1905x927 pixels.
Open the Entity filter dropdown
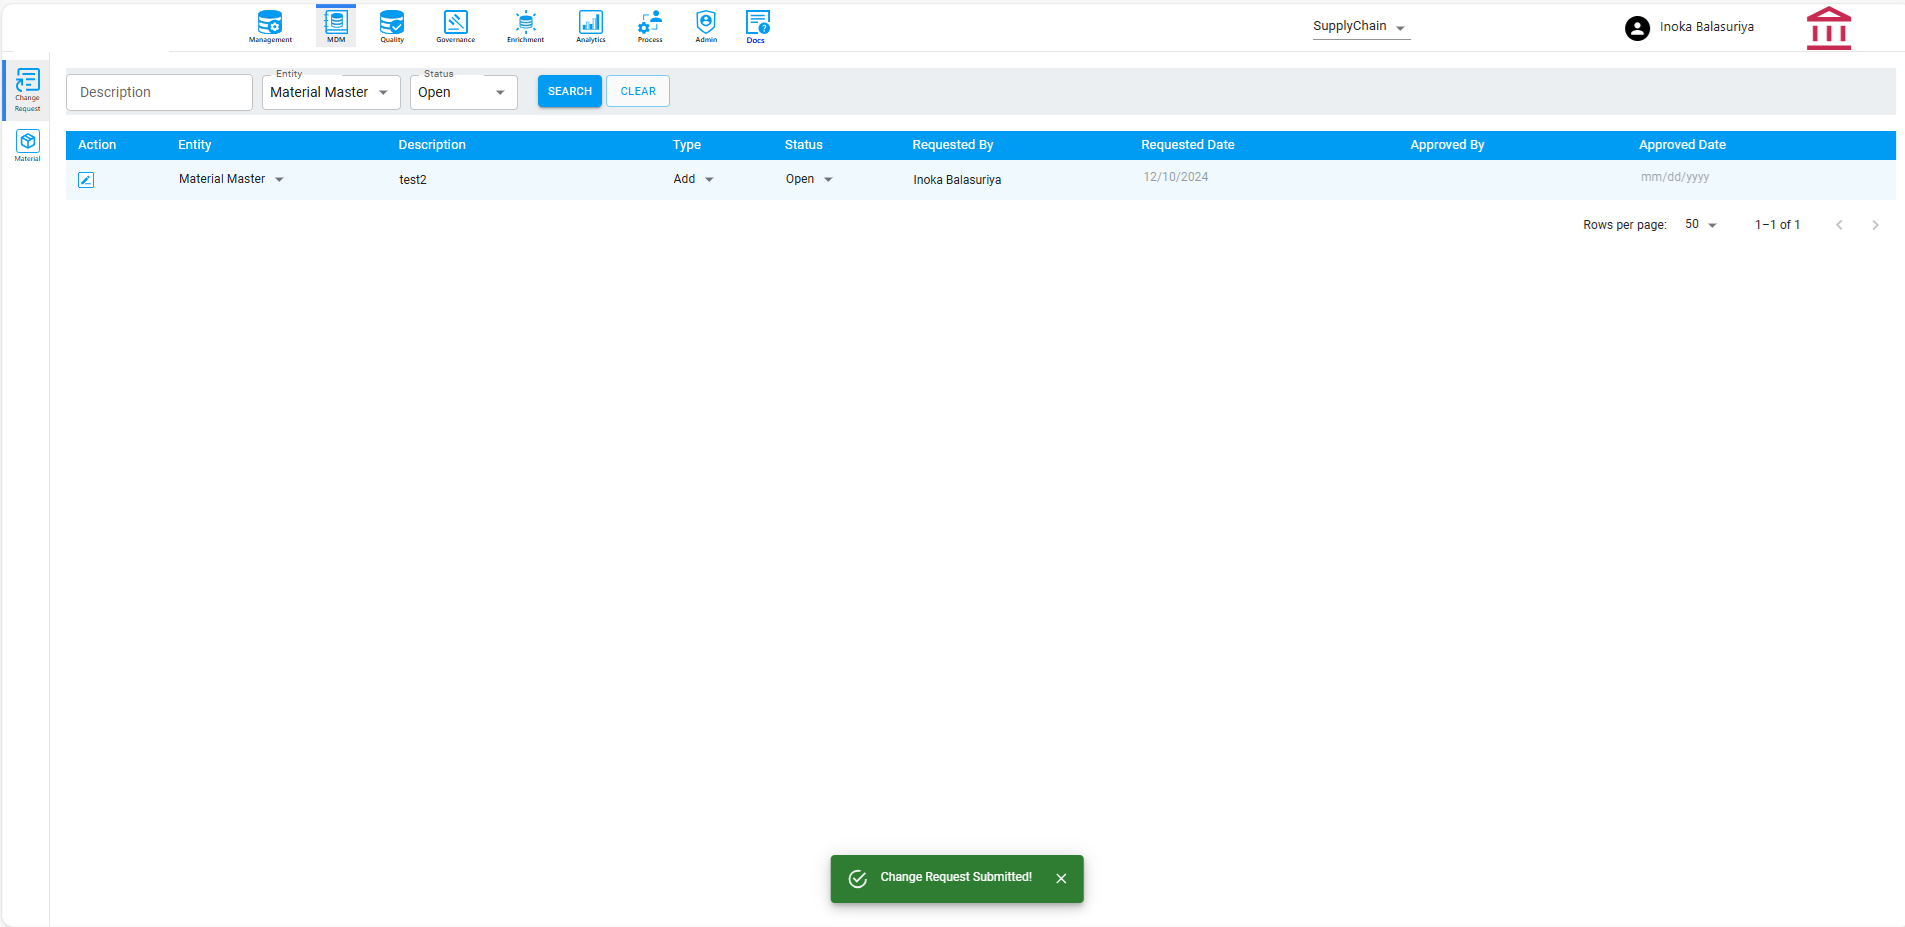coord(331,92)
